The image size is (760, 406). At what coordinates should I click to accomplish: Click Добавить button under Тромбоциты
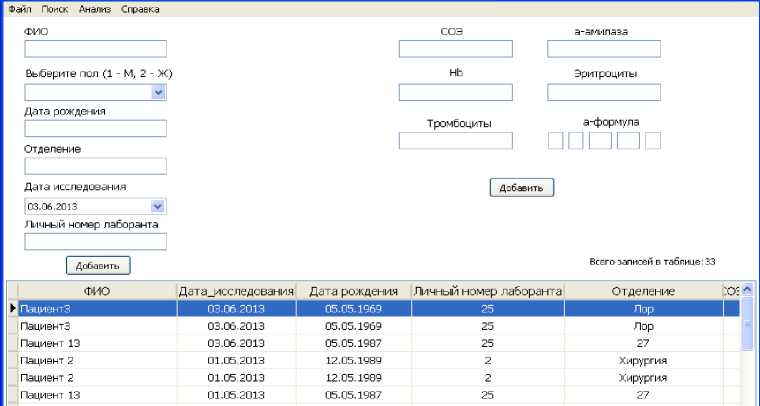click(522, 188)
